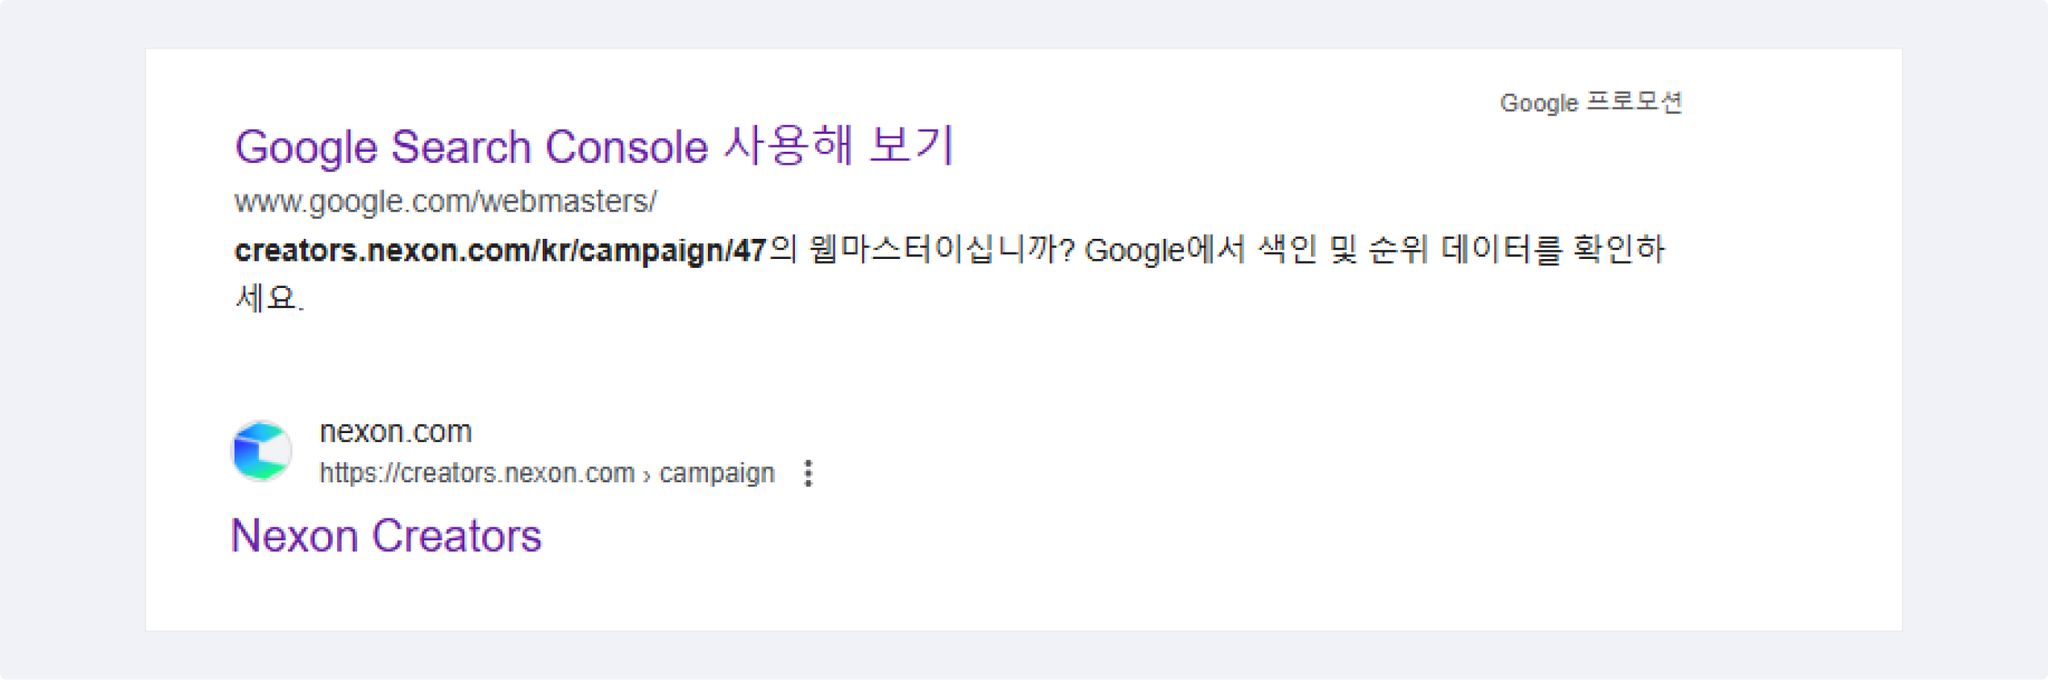The height and width of the screenshot is (680, 2048).
Task: Click the 세요. trailing description line
Action: pyautogui.click(x=269, y=297)
